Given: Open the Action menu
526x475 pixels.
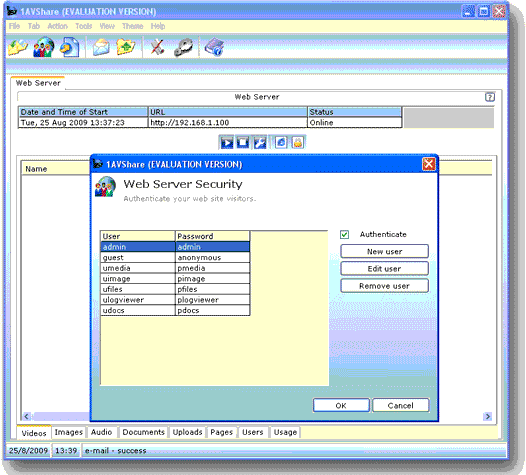Looking at the screenshot, I should 57,26.
